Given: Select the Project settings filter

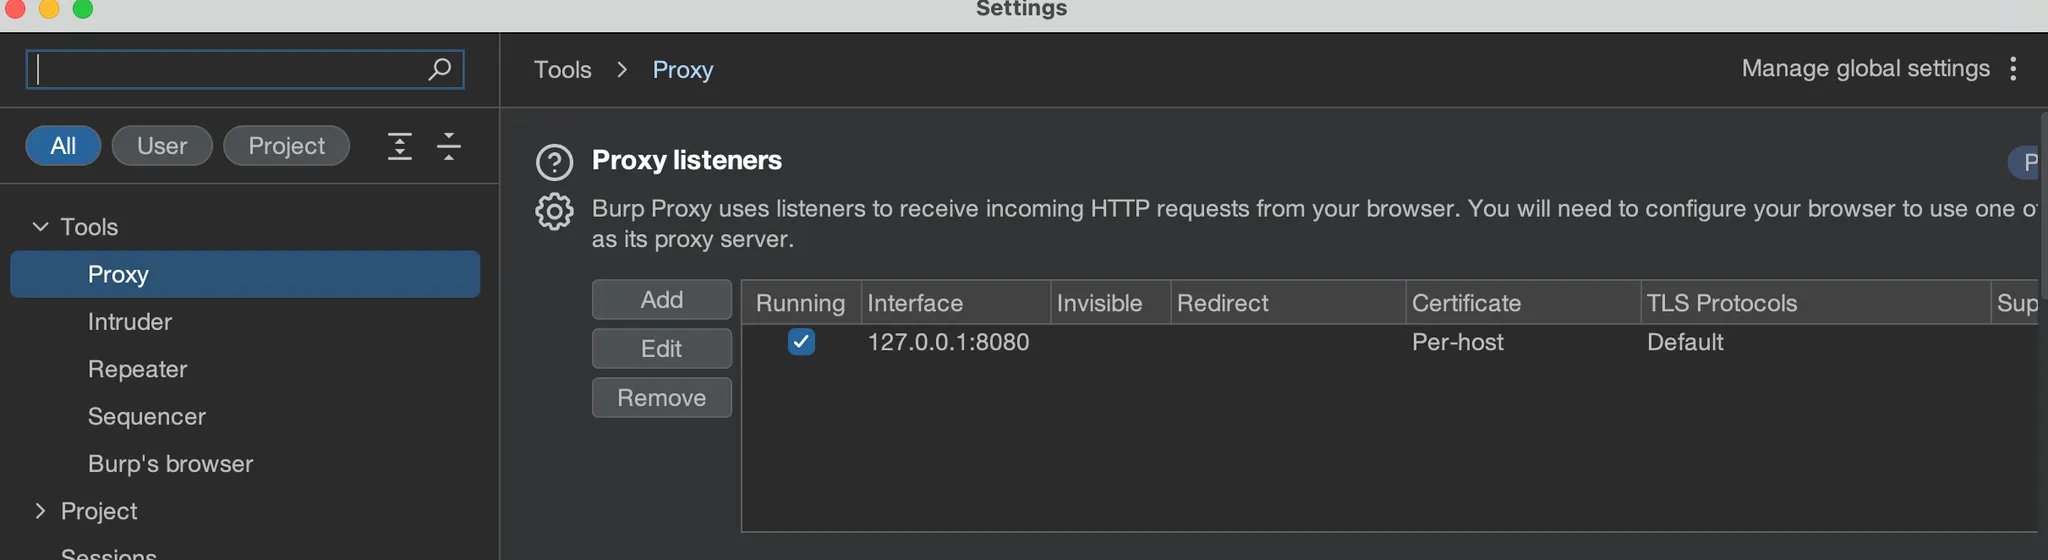Looking at the screenshot, I should point(286,146).
